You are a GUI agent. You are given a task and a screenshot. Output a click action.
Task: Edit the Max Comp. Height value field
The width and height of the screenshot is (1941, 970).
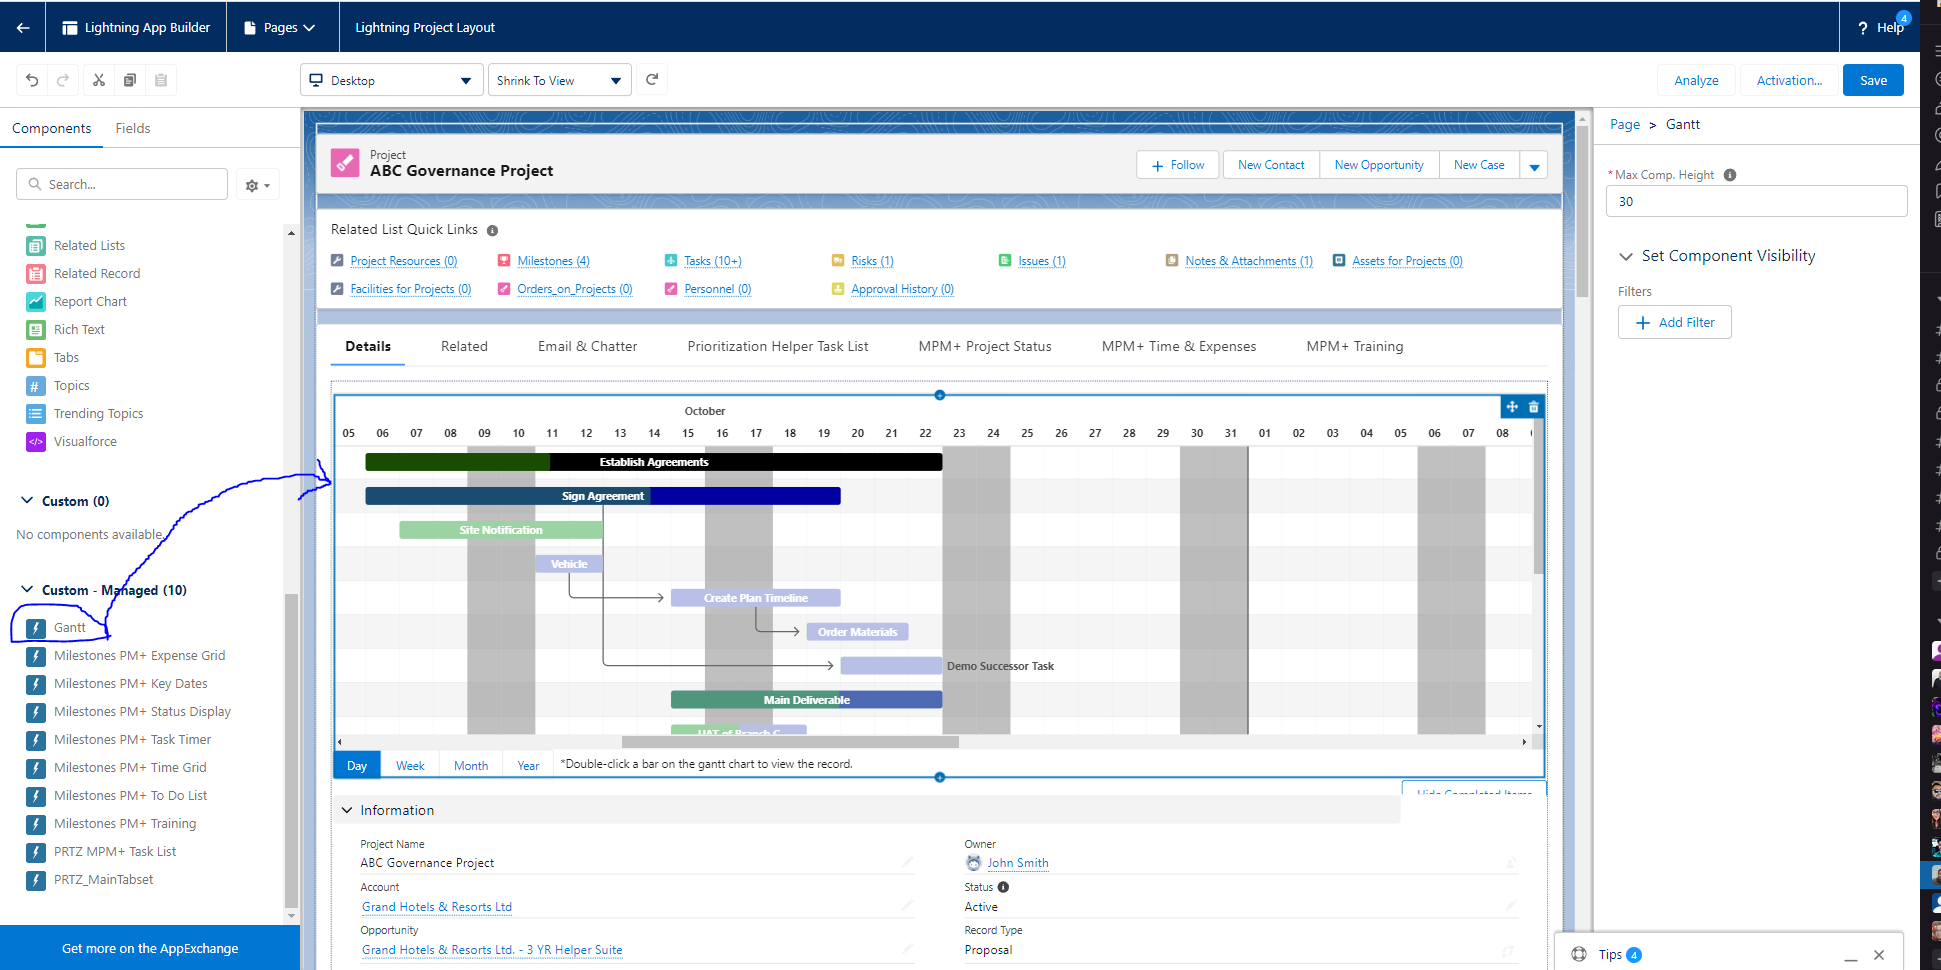point(1756,201)
